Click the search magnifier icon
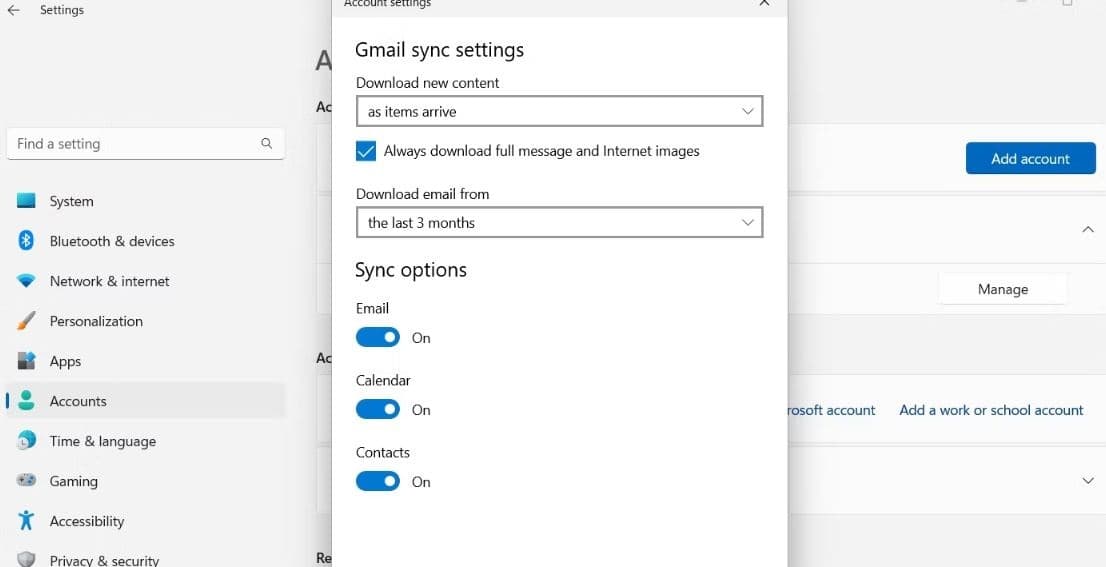The image size is (1106, 567). coord(267,143)
